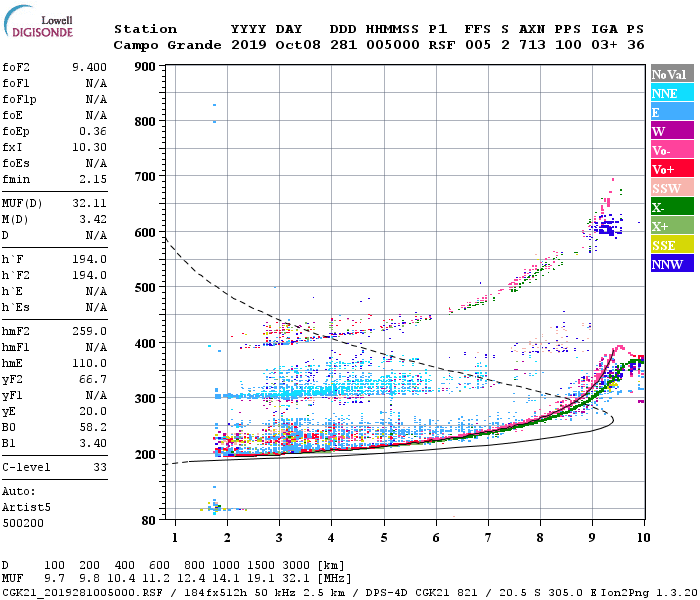700x600 pixels.
Task: Click the MUF 32.1 table value
Action: pyautogui.click(x=296, y=579)
